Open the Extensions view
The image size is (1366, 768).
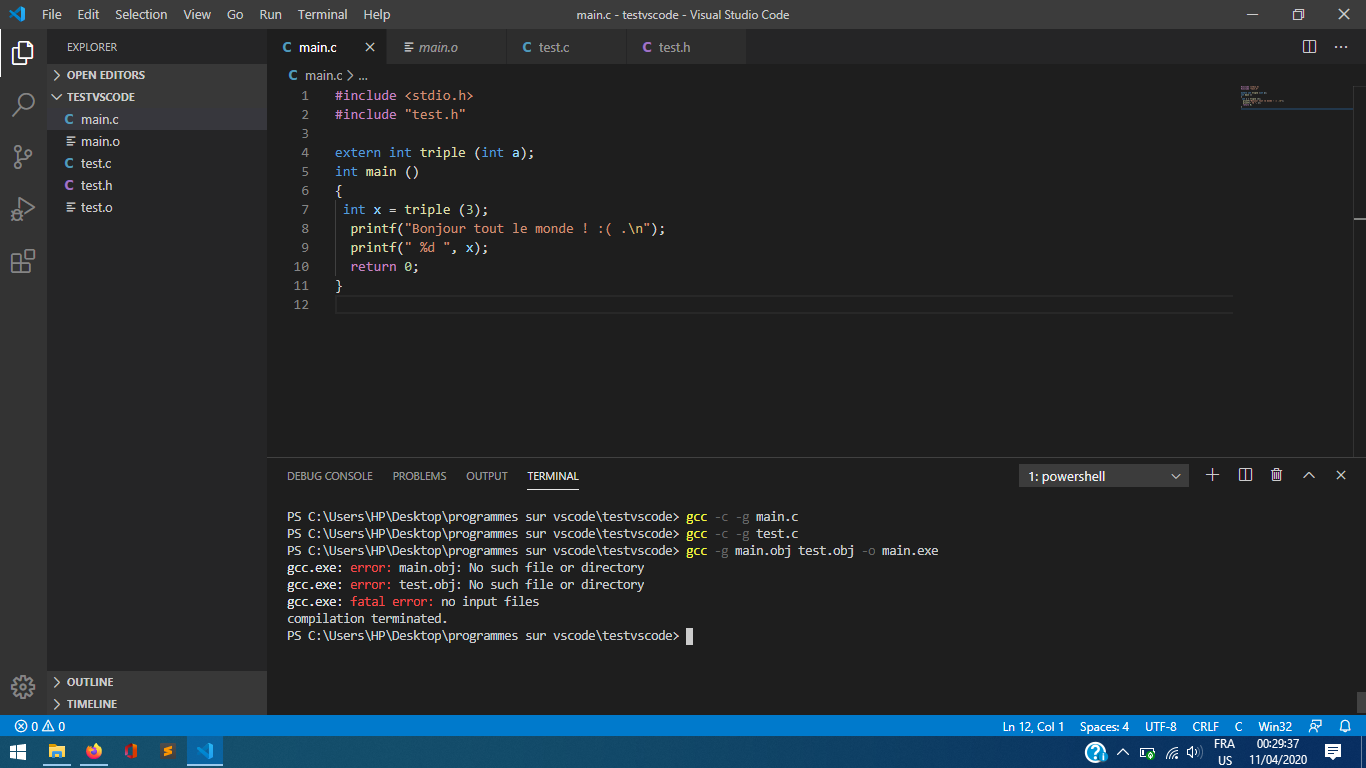pyautogui.click(x=23, y=261)
